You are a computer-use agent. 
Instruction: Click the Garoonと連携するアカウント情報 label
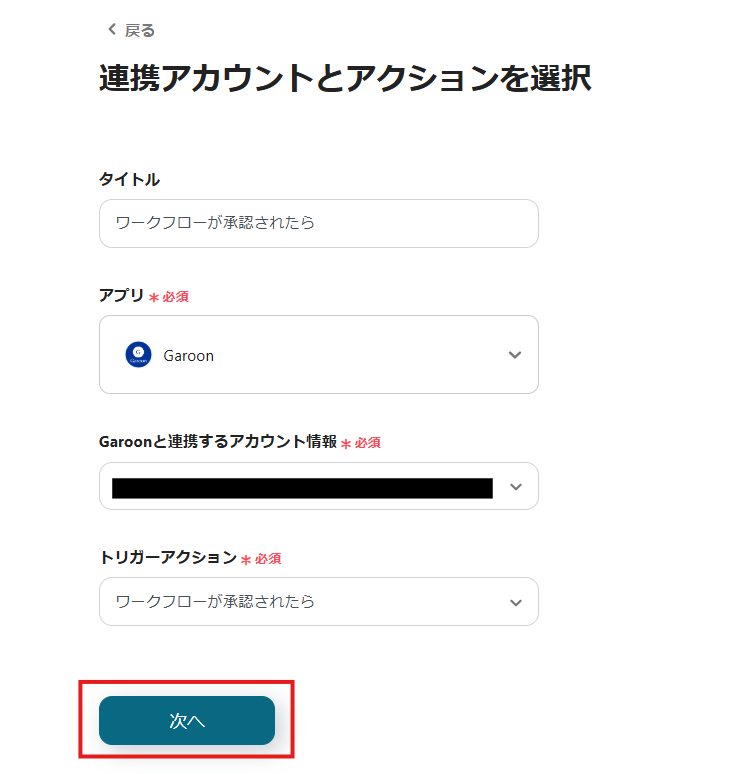click(217, 441)
